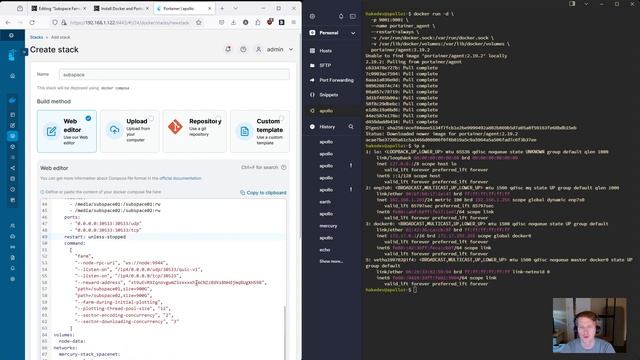Click the Portainer logo in sidebar
This screenshot has width=640, height=360.
11,55
